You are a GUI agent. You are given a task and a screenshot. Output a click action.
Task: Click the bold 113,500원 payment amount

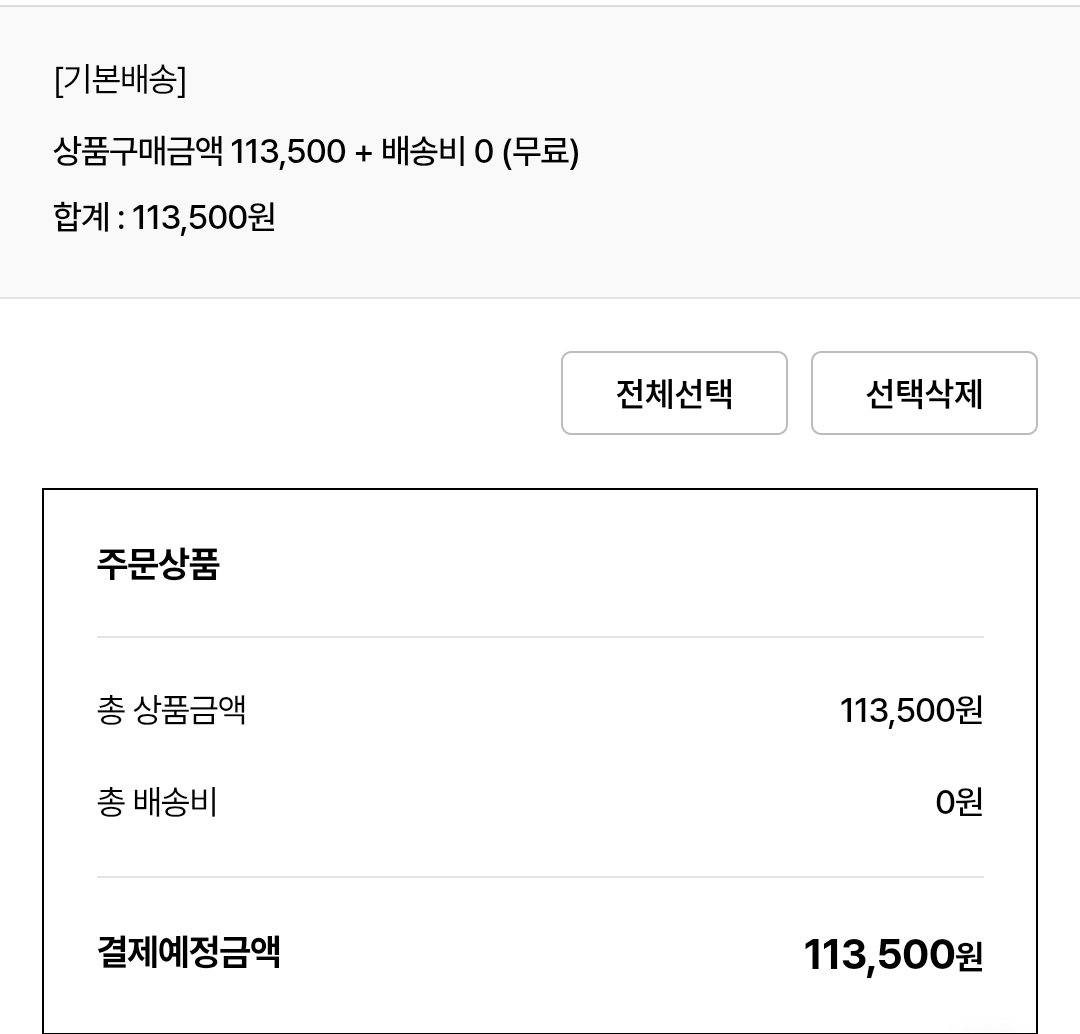[x=893, y=955]
